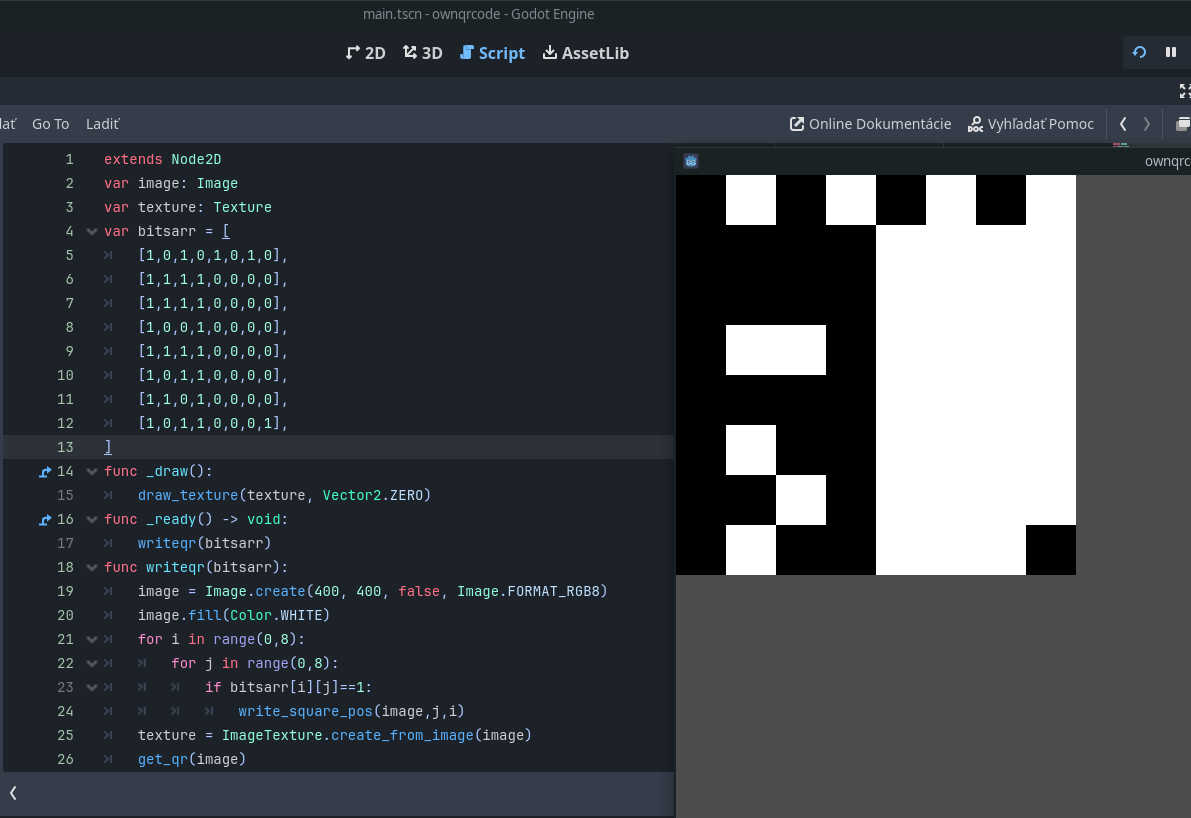
Task: Click the reload/restart project icon
Action: (1139, 53)
